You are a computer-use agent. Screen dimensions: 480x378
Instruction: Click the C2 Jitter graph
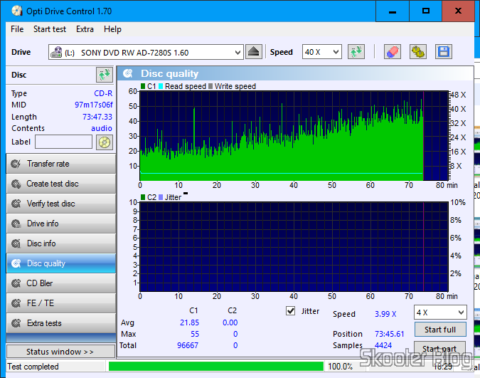click(294, 247)
